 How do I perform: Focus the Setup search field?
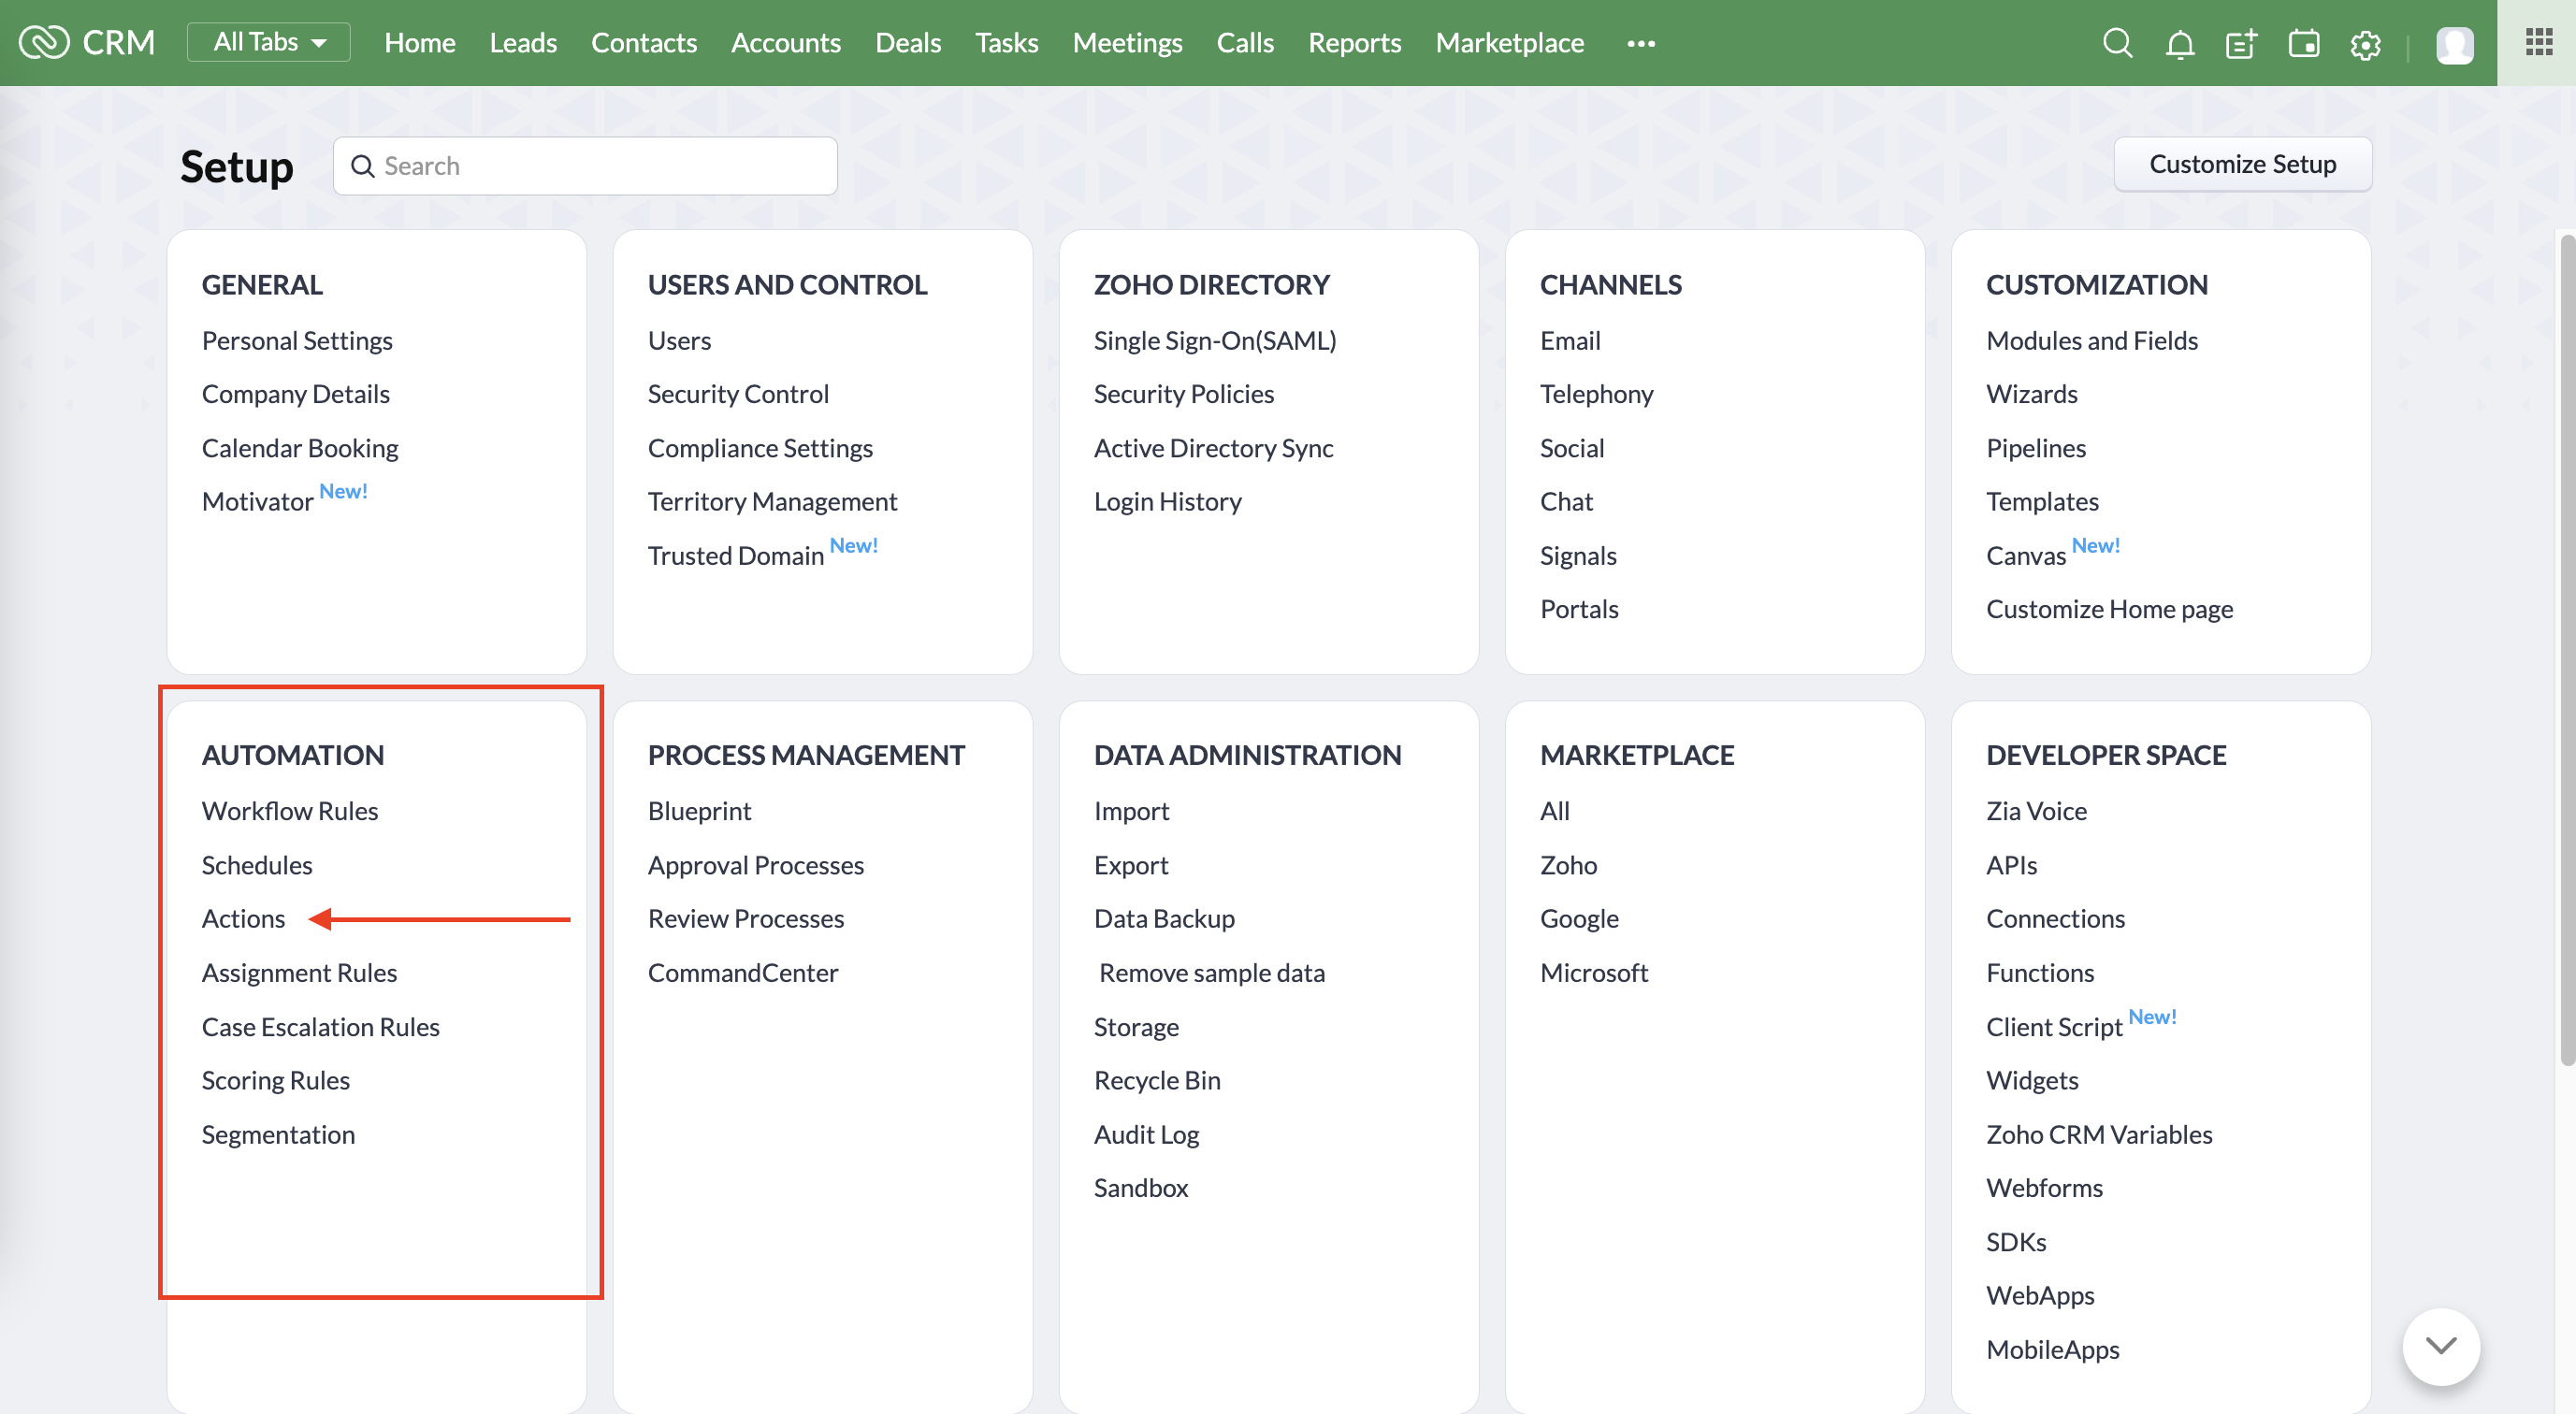point(585,166)
